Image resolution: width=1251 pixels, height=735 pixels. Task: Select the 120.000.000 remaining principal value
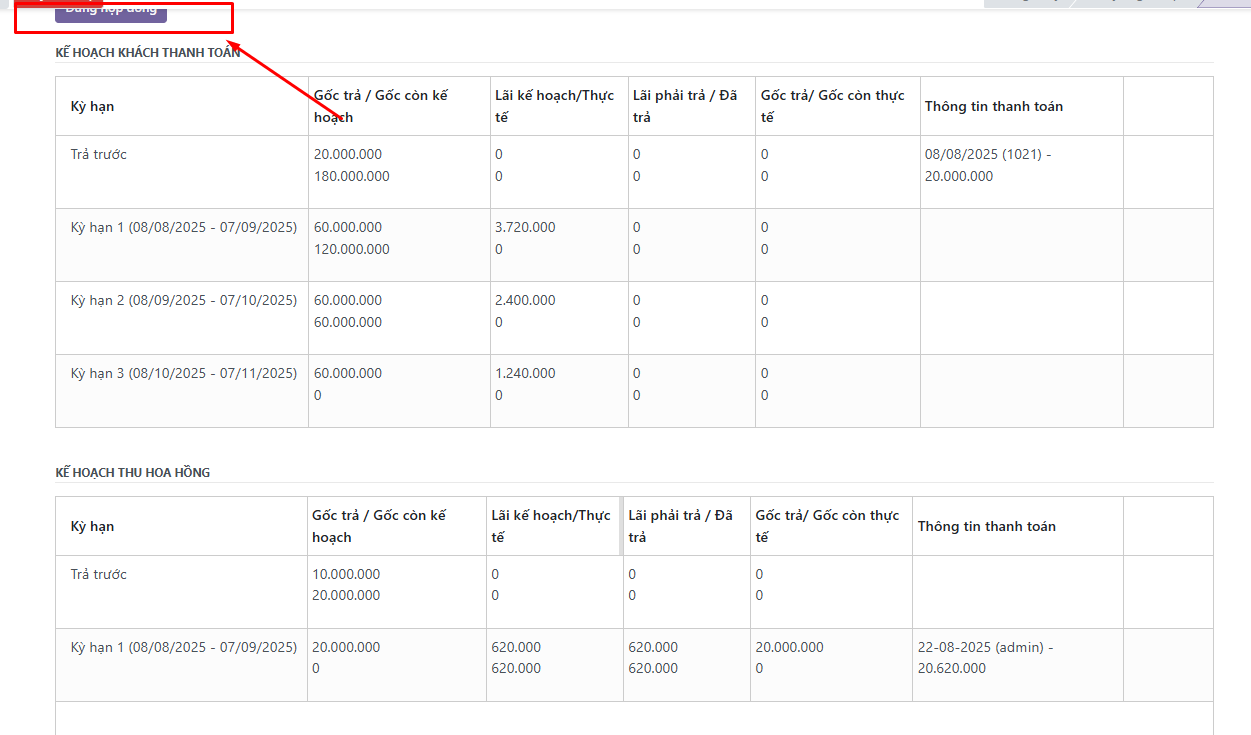tap(352, 249)
